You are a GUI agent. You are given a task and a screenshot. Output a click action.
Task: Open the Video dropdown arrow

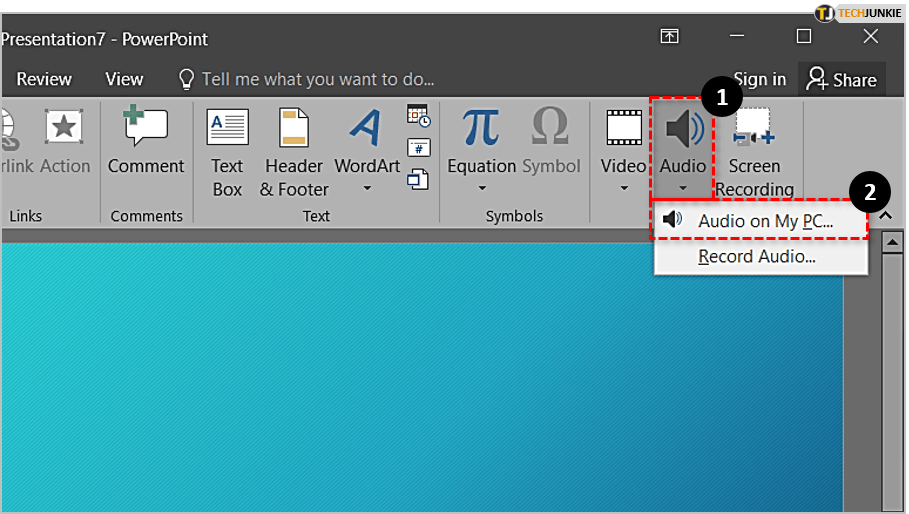tap(624, 189)
